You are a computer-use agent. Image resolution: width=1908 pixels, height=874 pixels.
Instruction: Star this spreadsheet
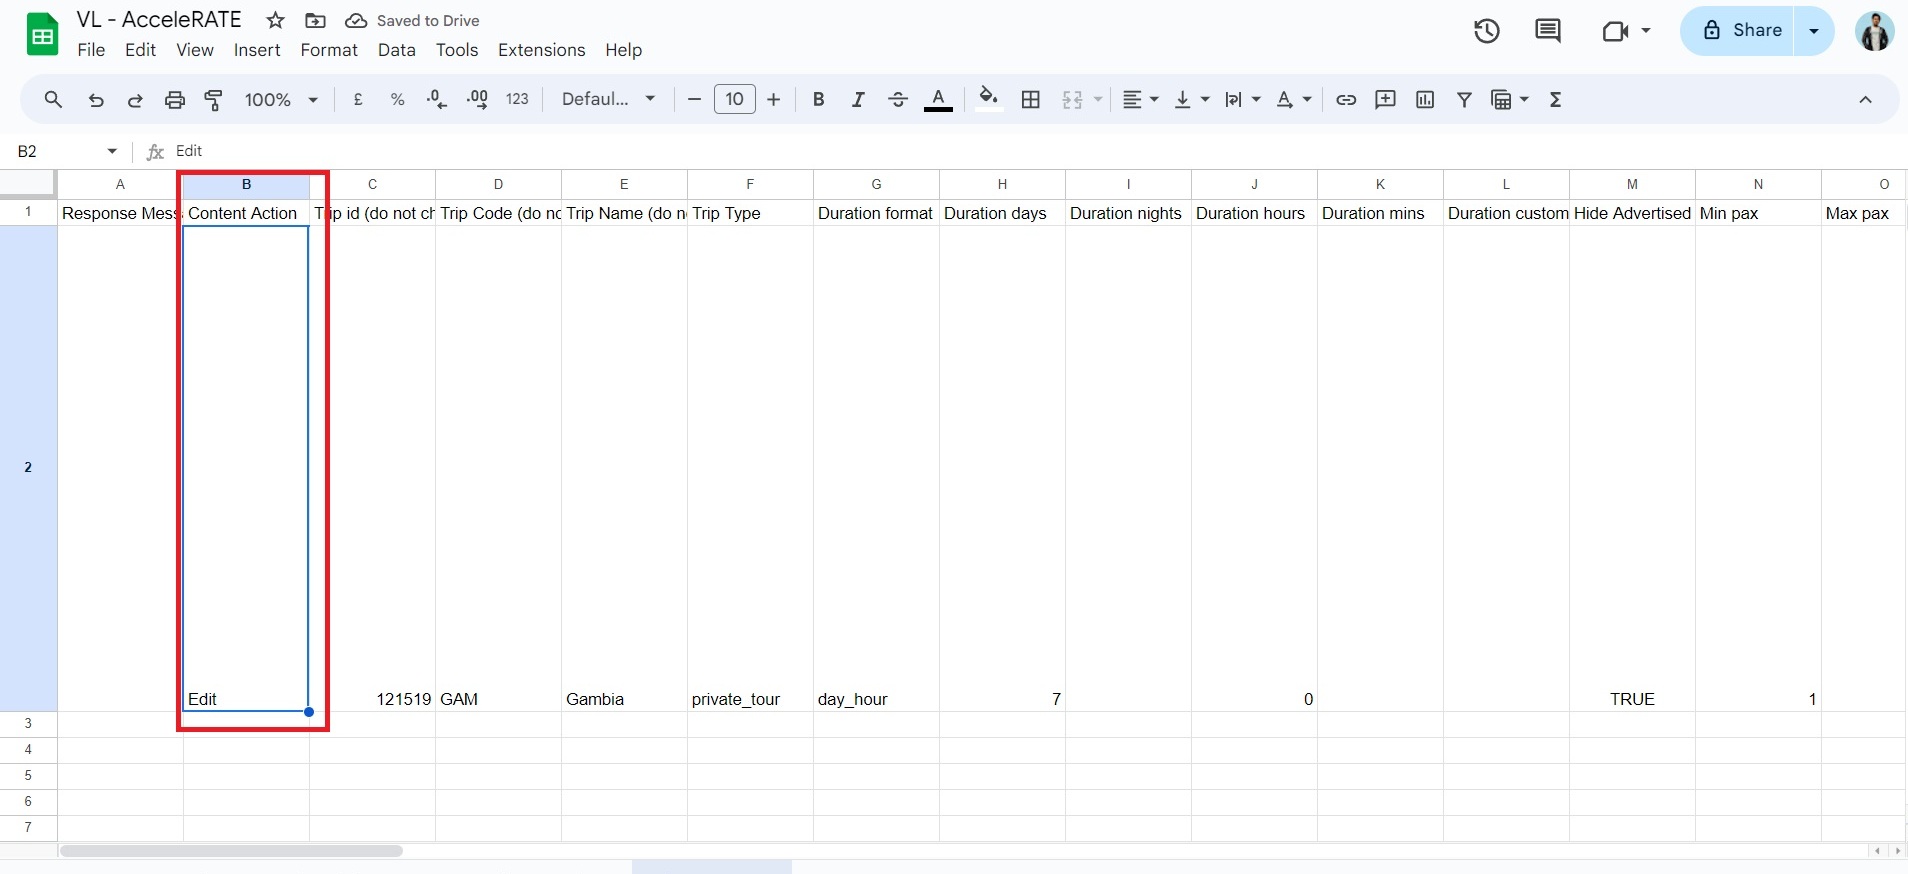click(276, 21)
